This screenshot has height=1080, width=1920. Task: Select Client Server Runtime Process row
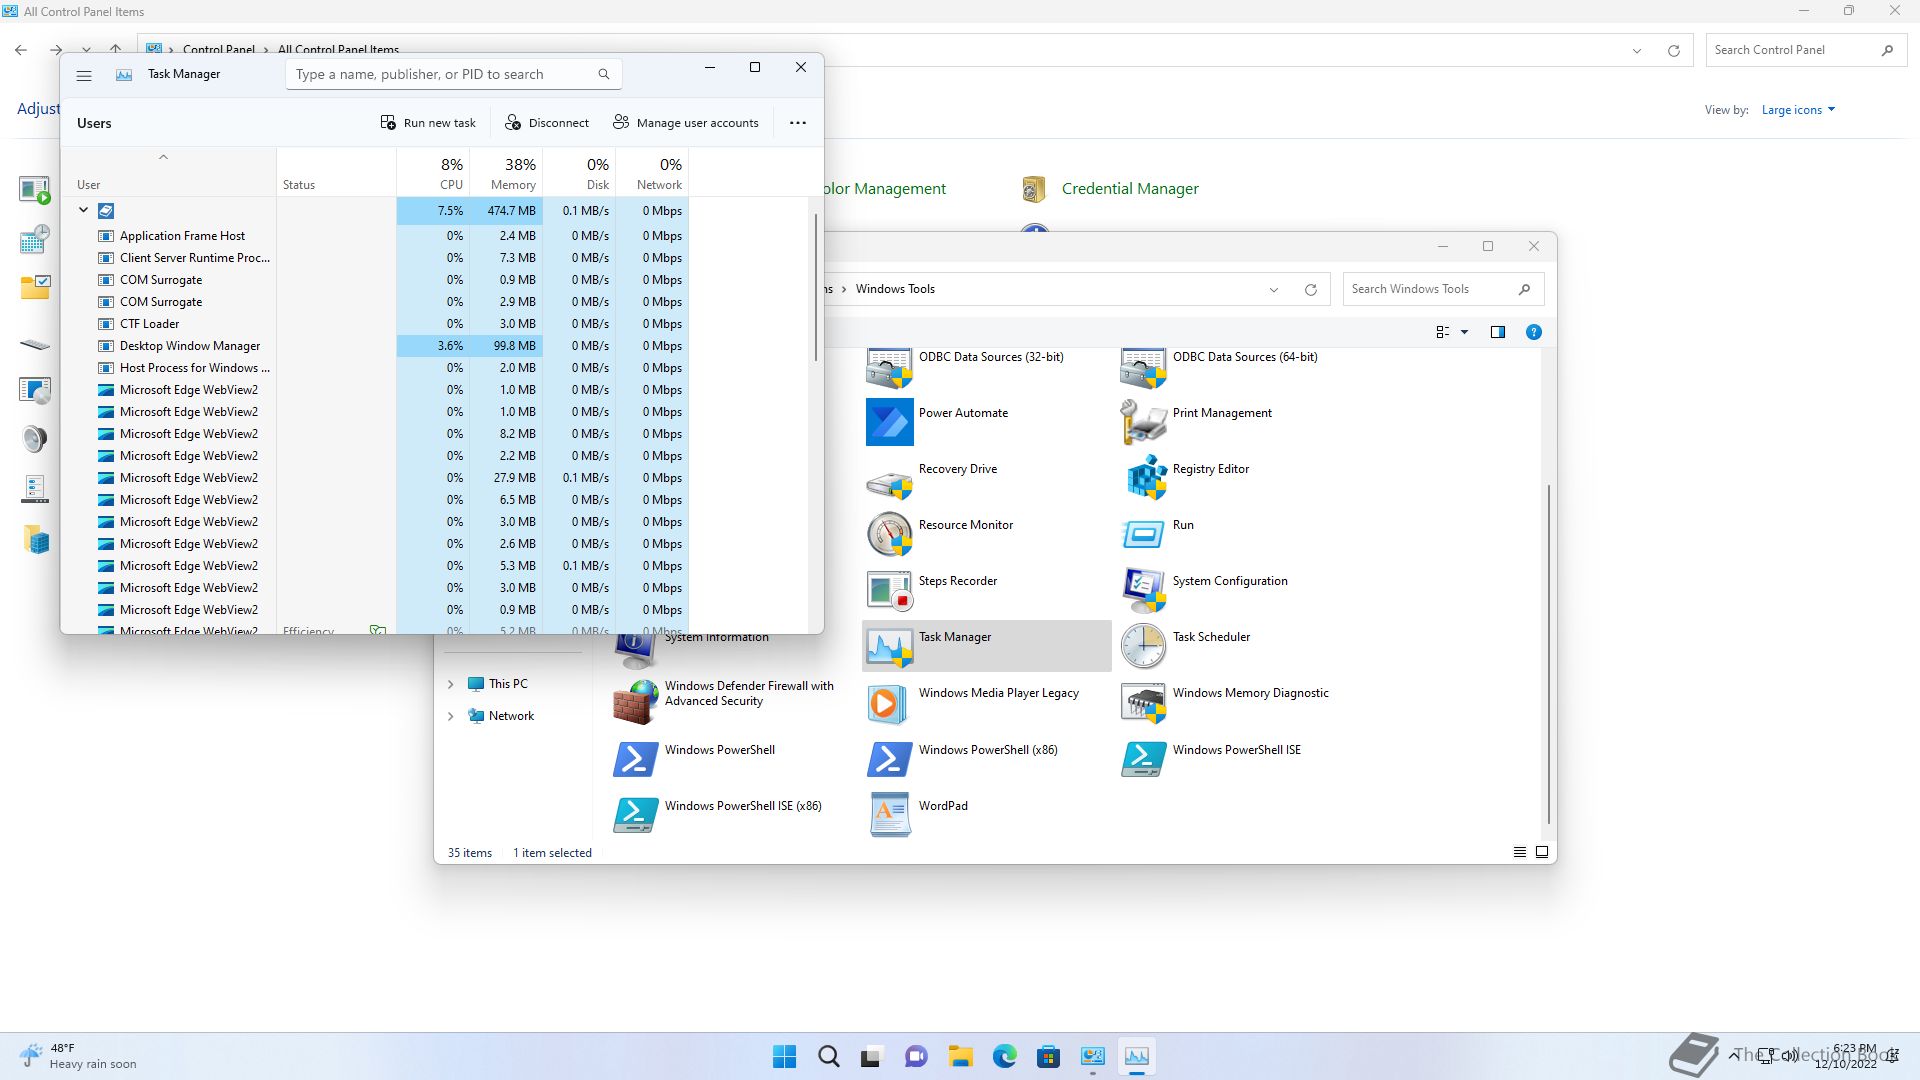[x=375, y=258]
